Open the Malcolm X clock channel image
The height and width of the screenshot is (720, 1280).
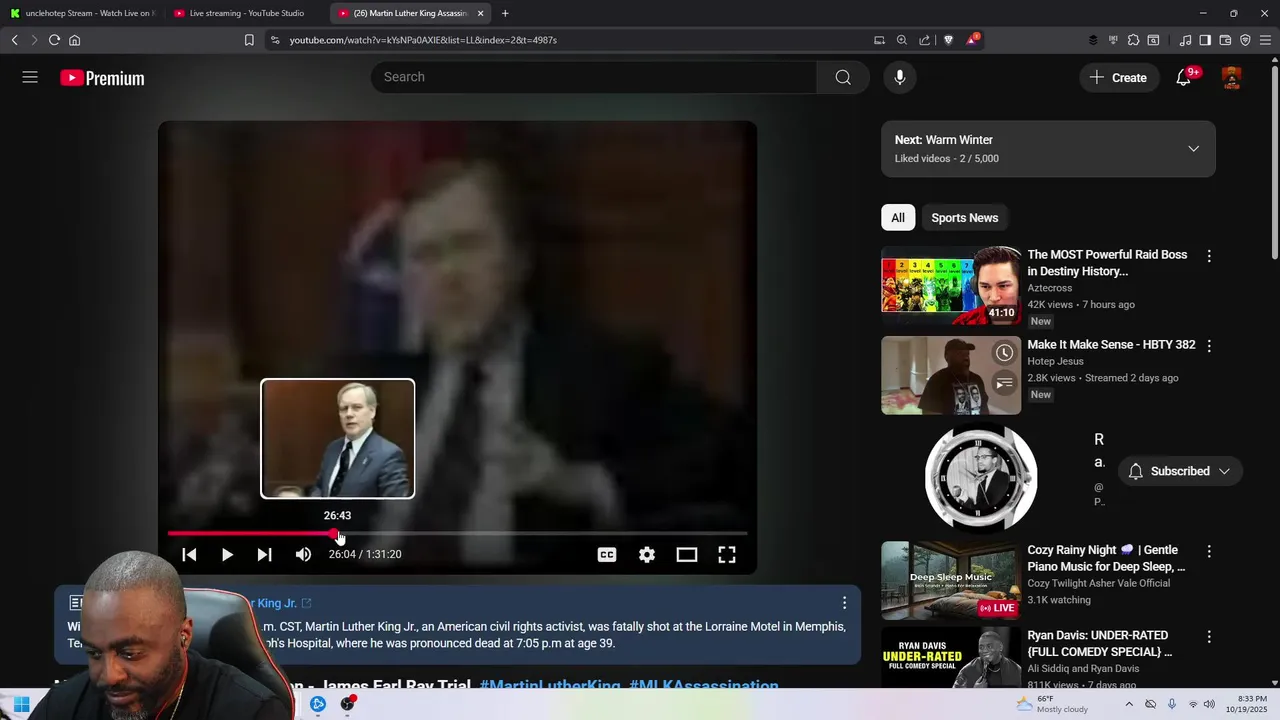tap(981, 478)
